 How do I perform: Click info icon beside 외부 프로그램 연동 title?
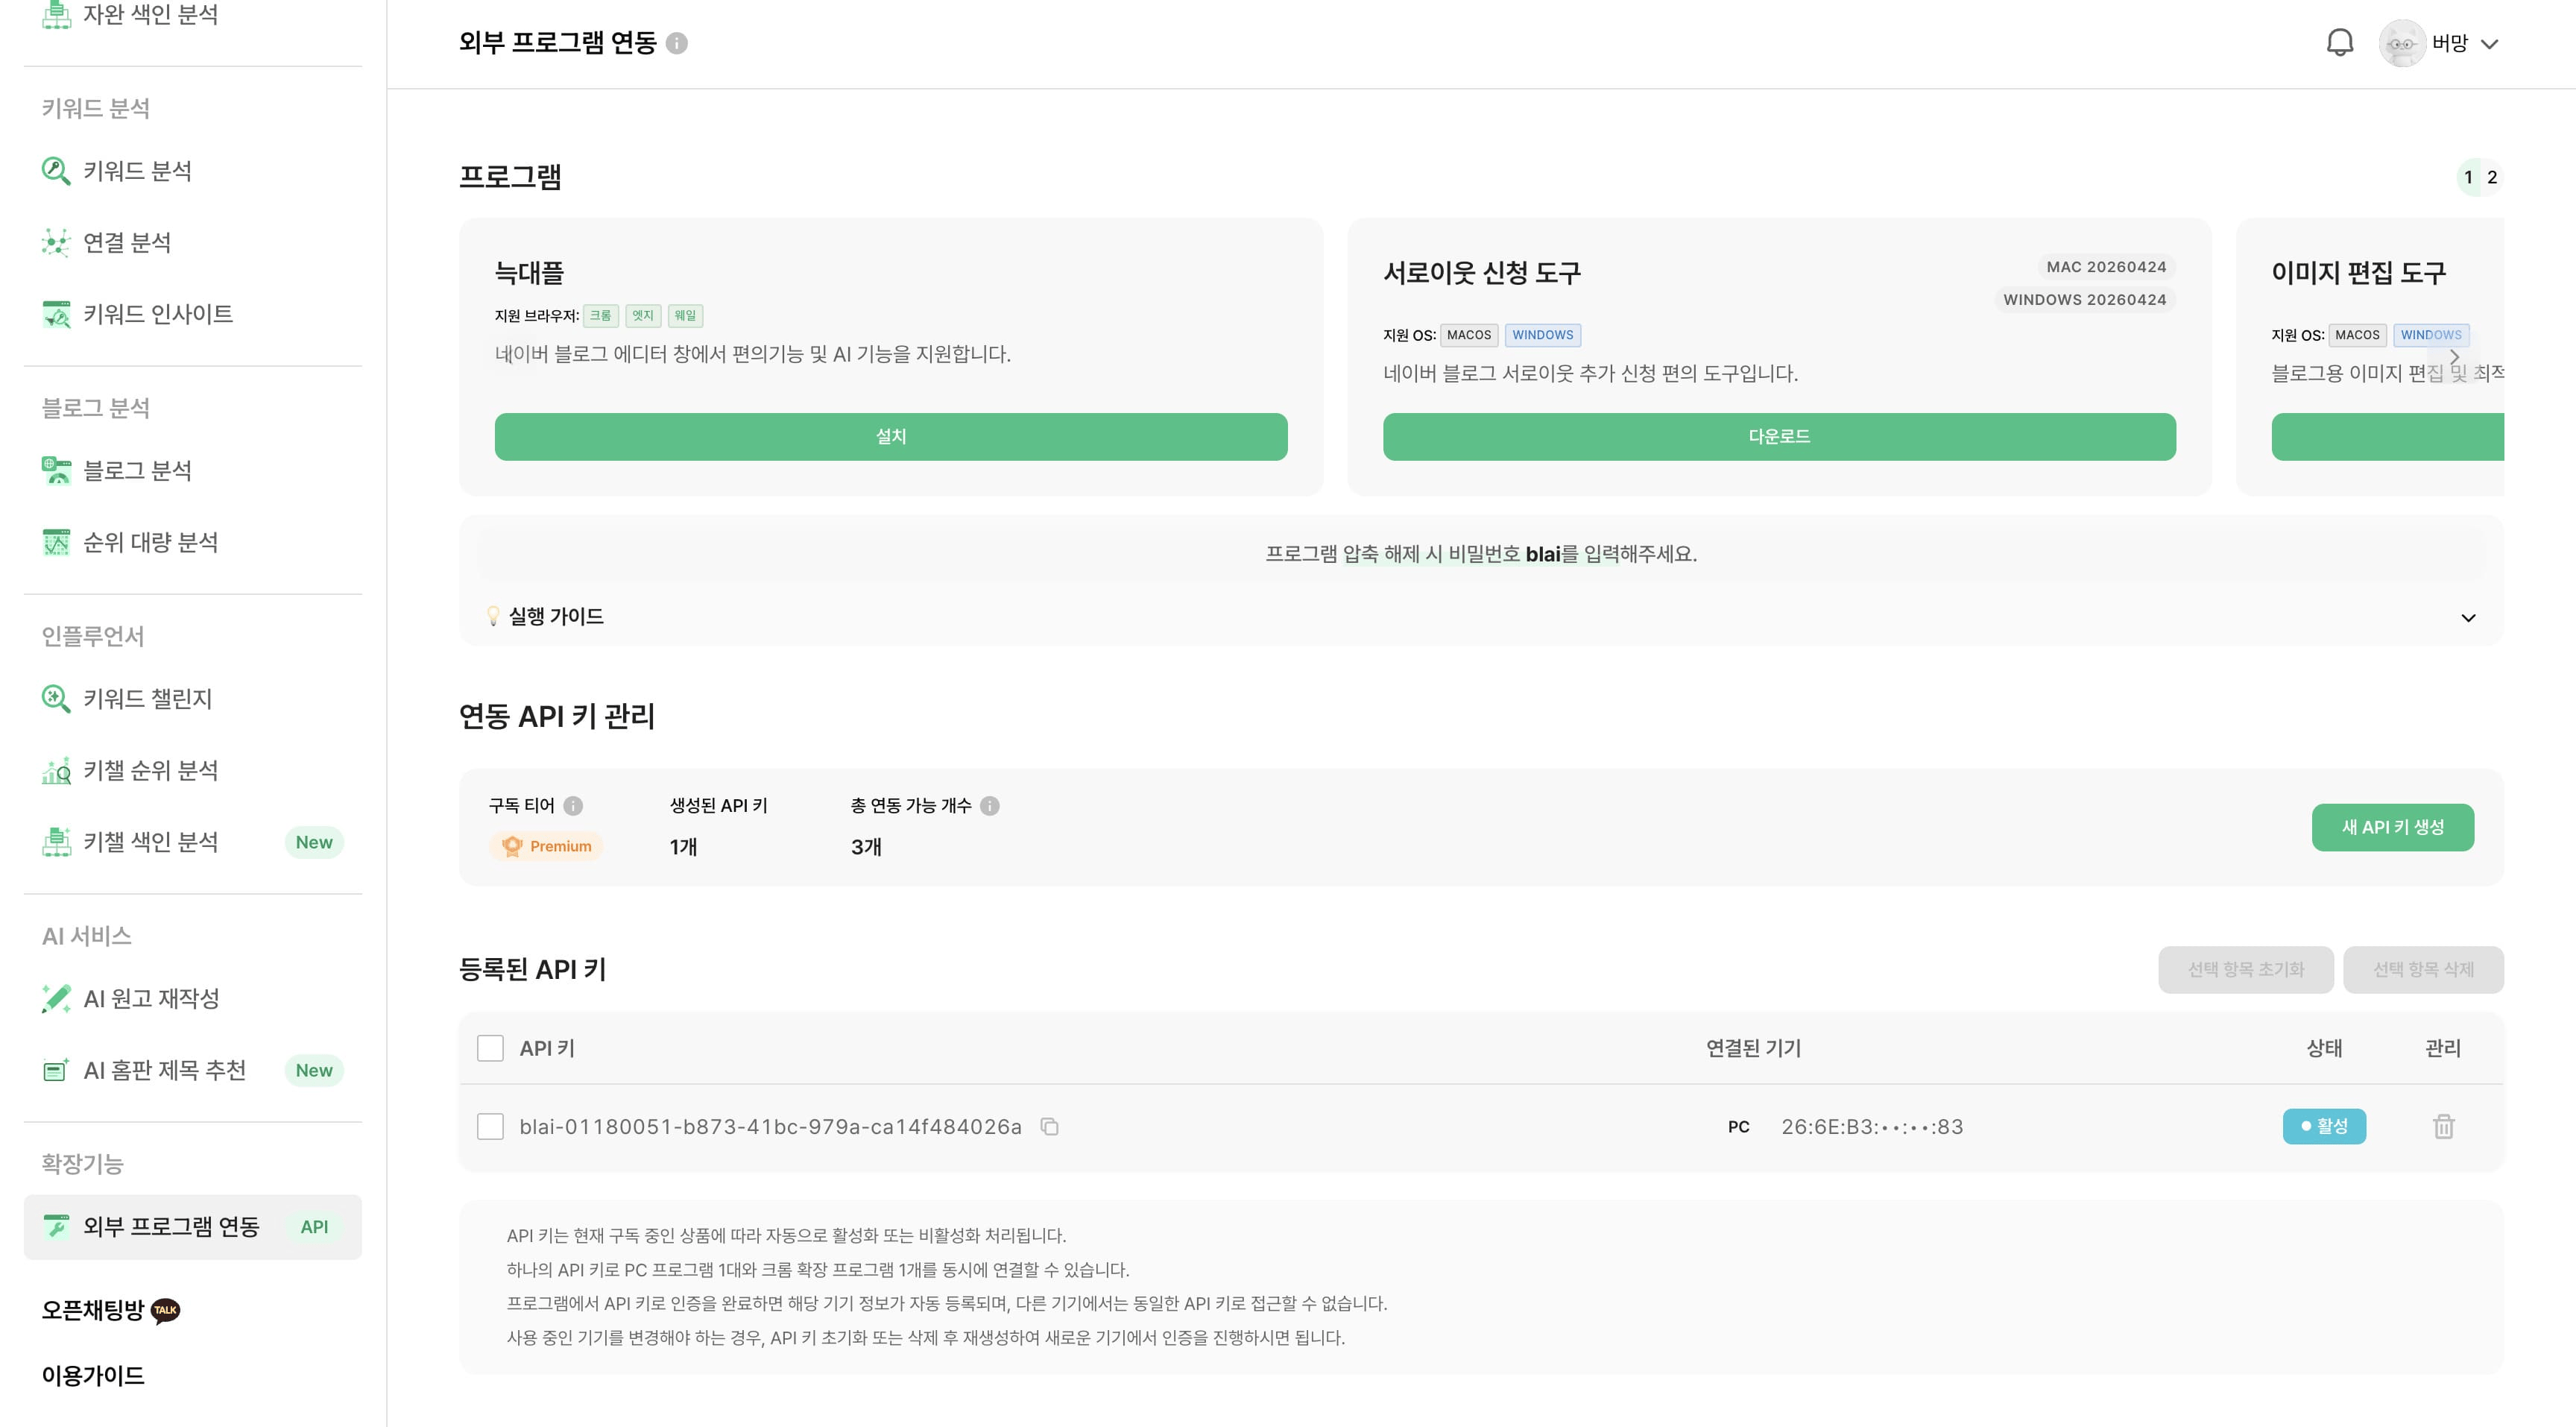677,43
